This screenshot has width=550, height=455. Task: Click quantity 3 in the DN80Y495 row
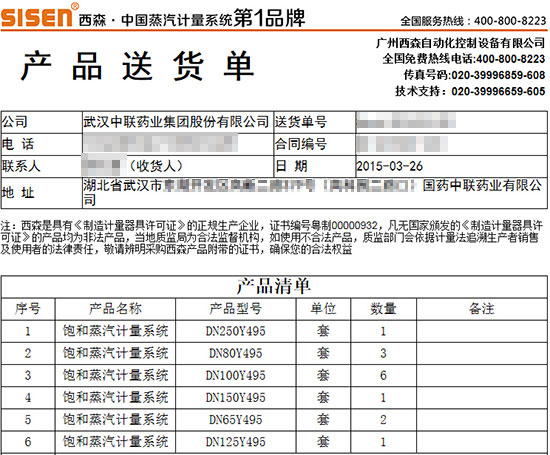[383, 353]
